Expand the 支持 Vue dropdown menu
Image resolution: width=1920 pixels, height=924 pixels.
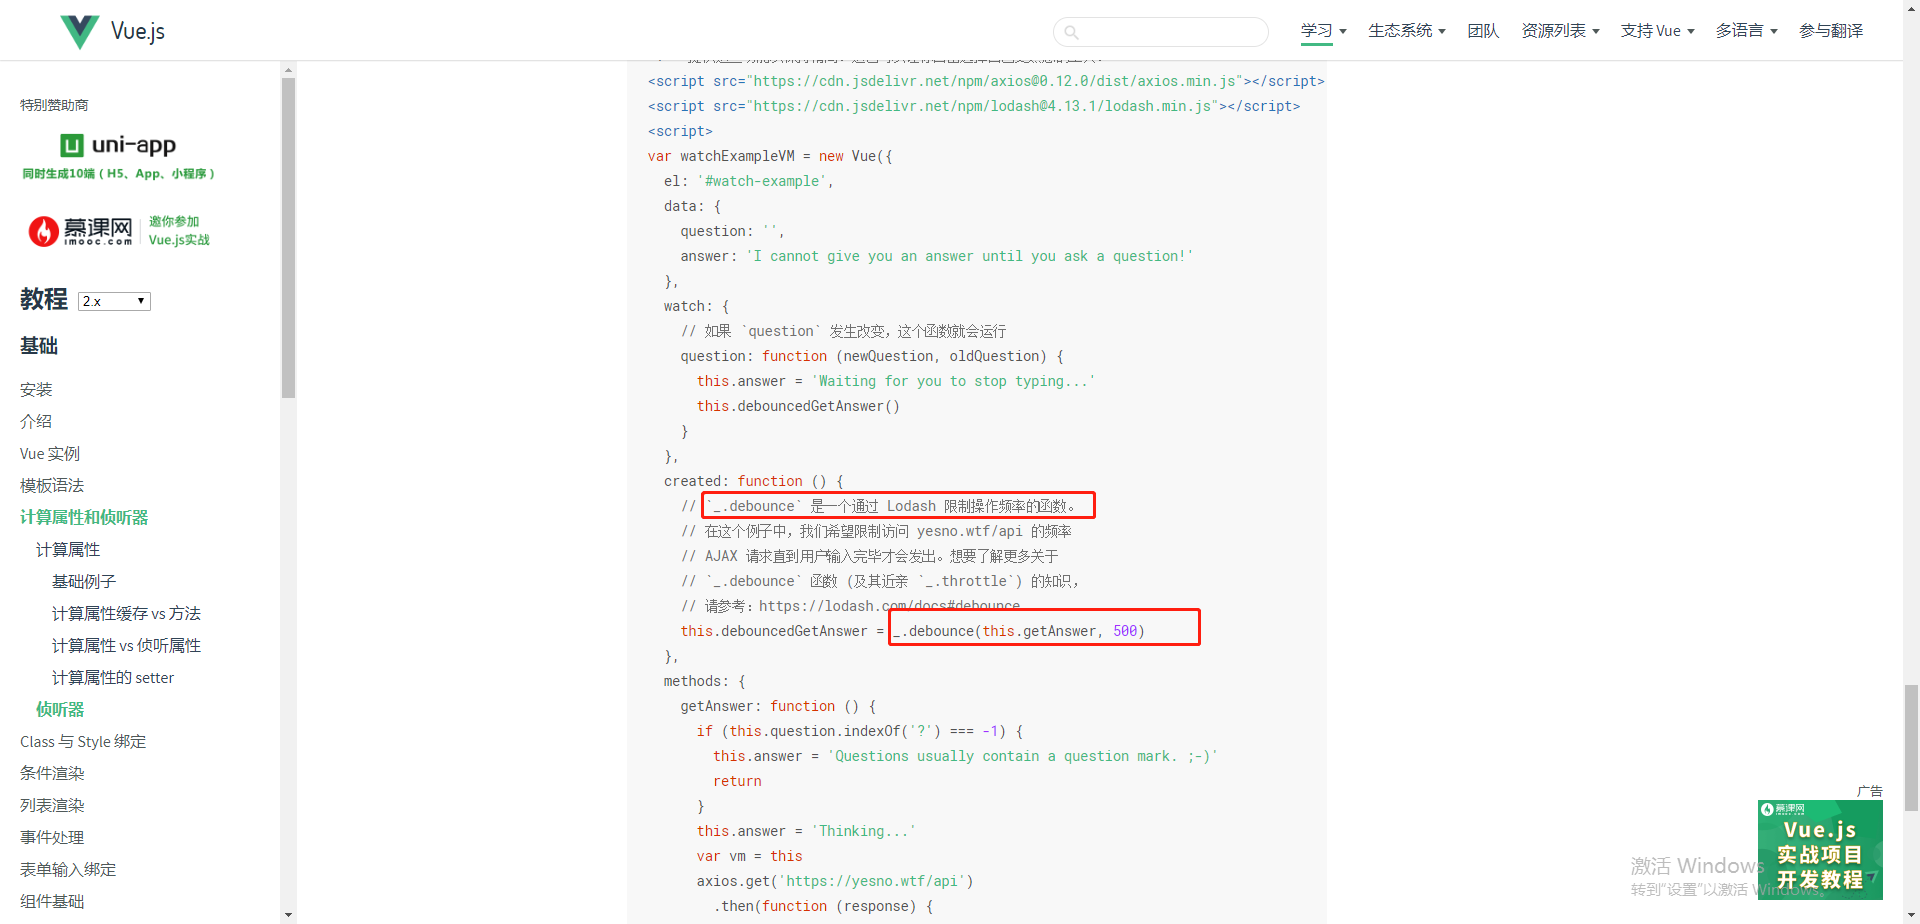(1657, 31)
